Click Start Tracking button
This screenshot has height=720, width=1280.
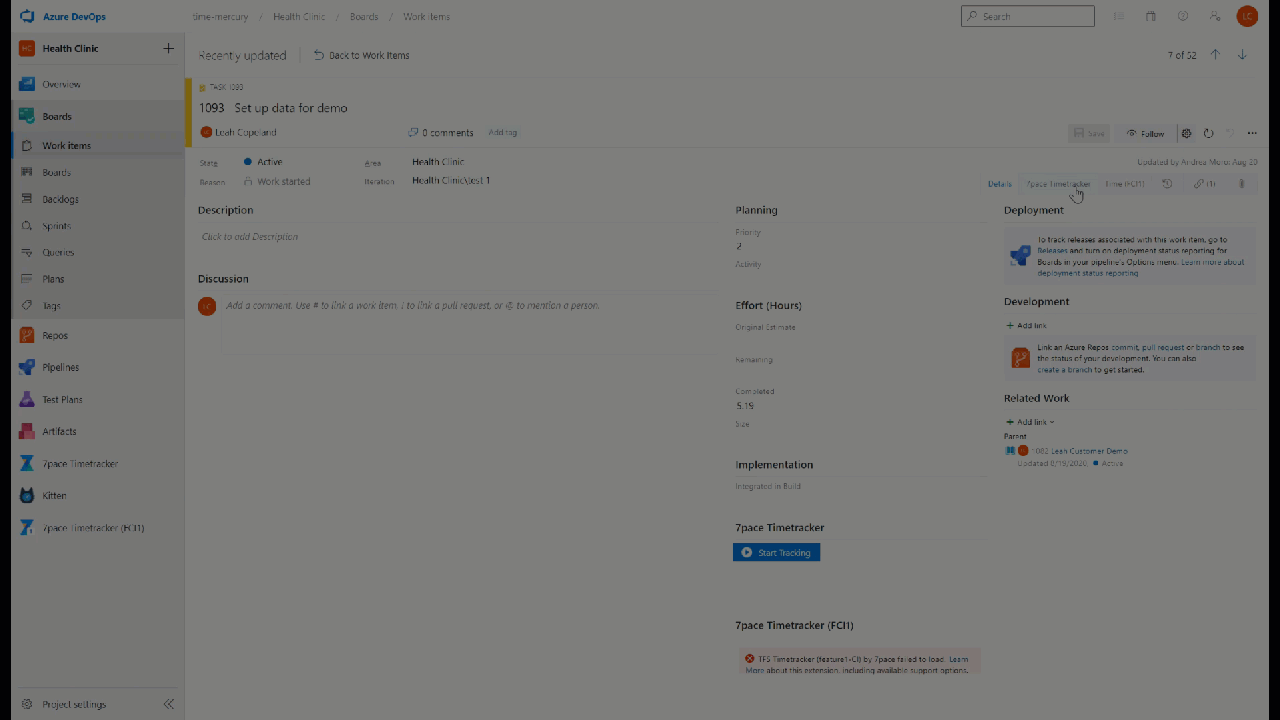[776, 552]
